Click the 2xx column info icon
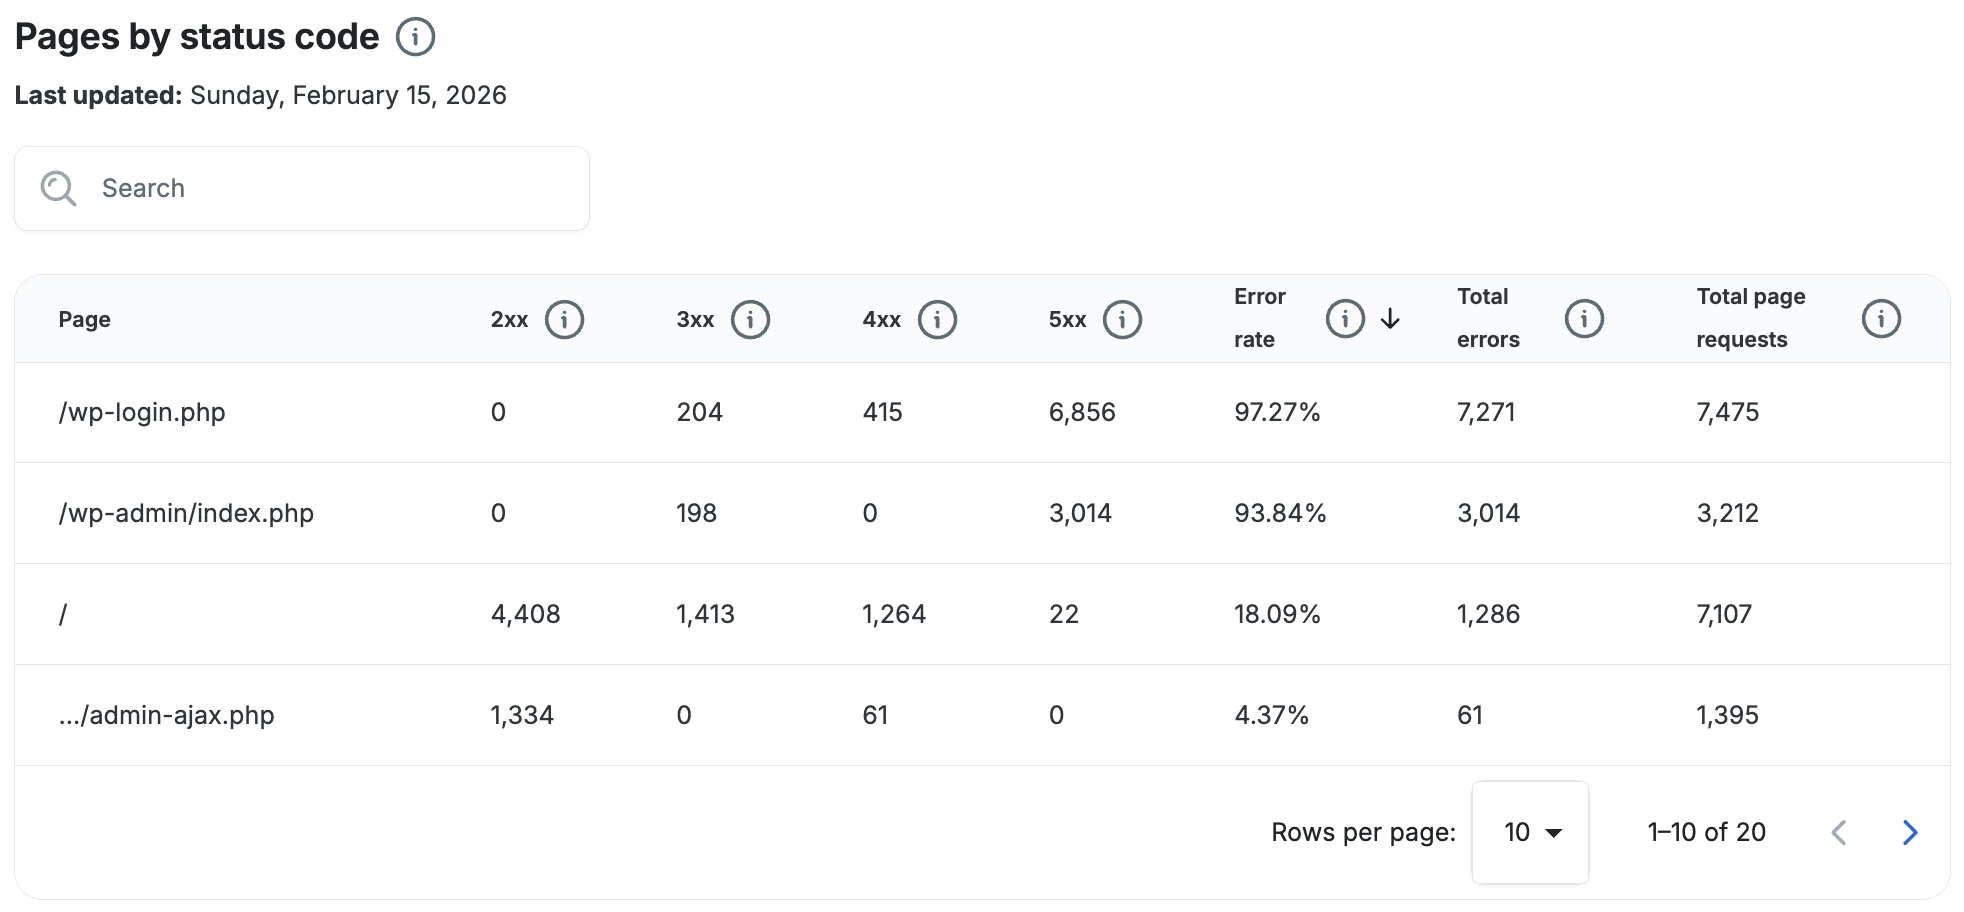The width and height of the screenshot is (1964, 912). (564, 320)
